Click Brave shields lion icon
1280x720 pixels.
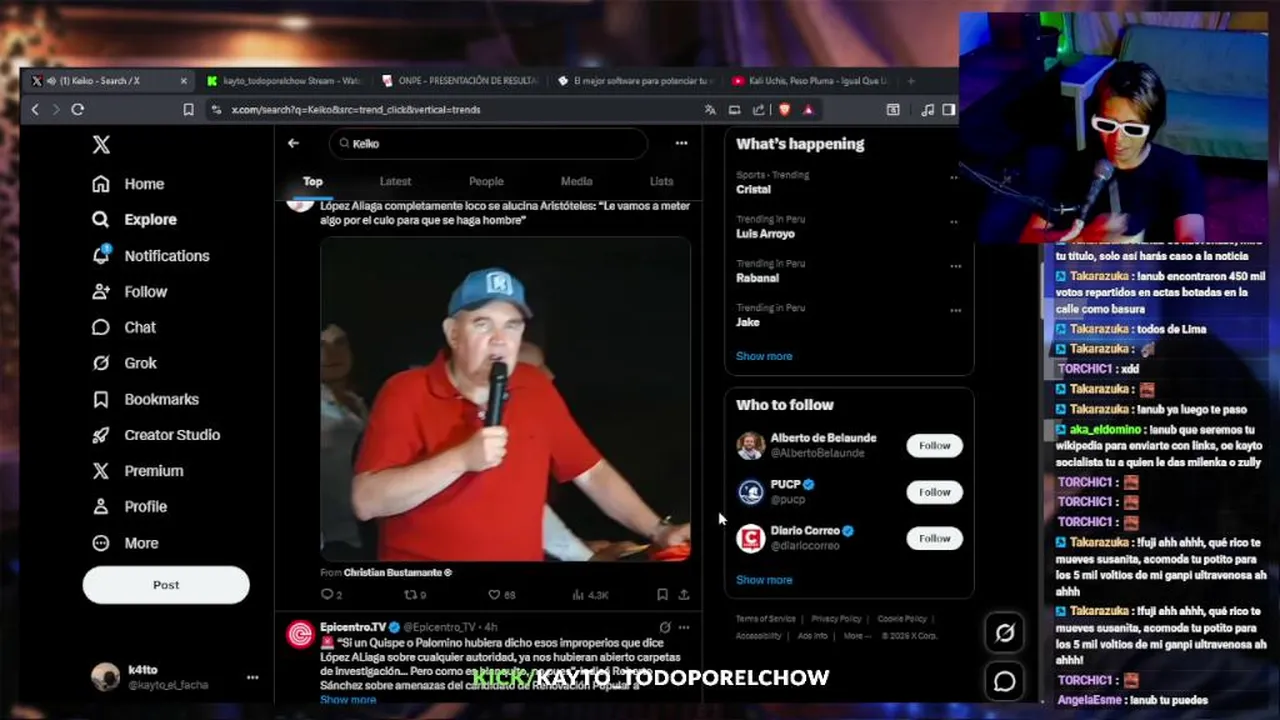[783, 110]
